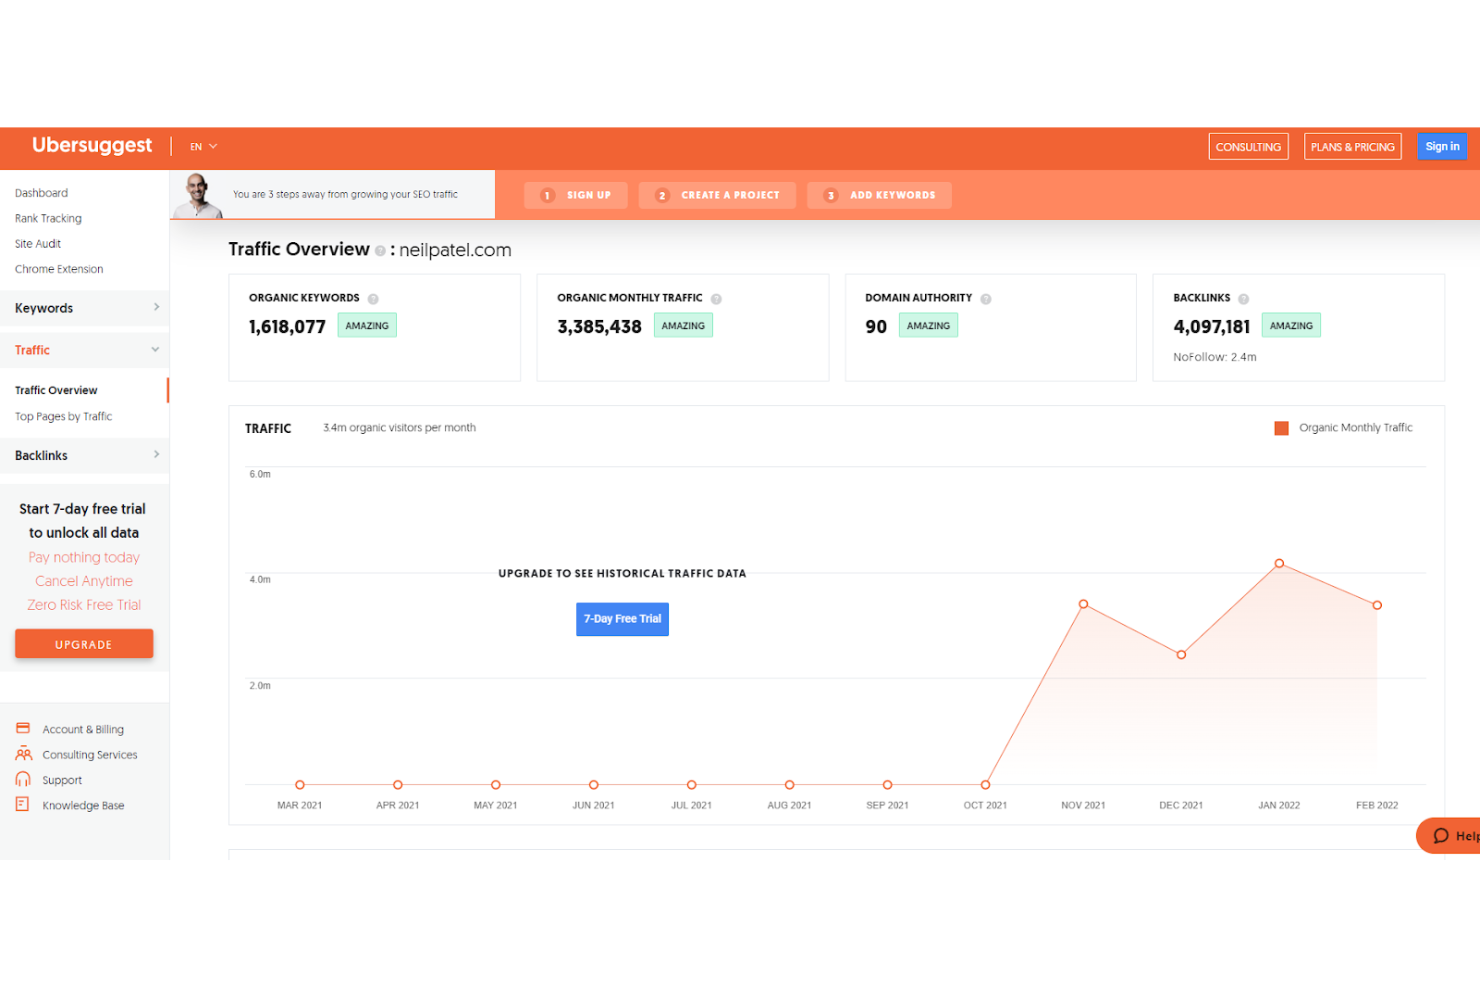
Task: Click the DEC 2021 chart data point
Action: [x=1181, y=654]
